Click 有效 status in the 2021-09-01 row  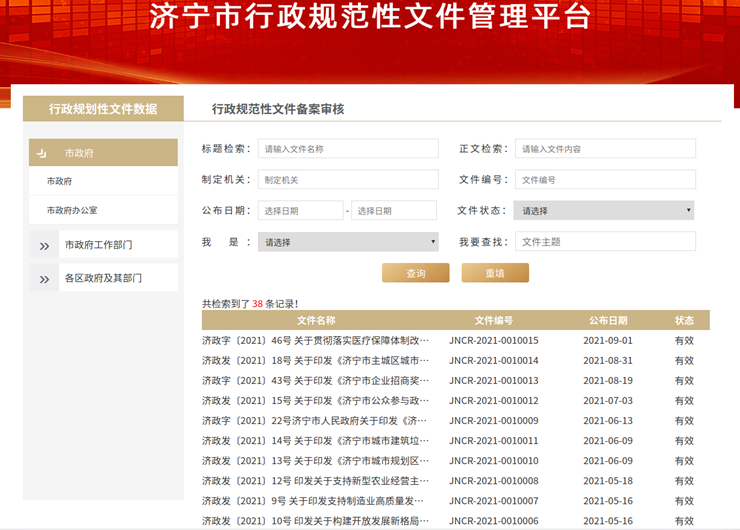(x=684, y=340)
